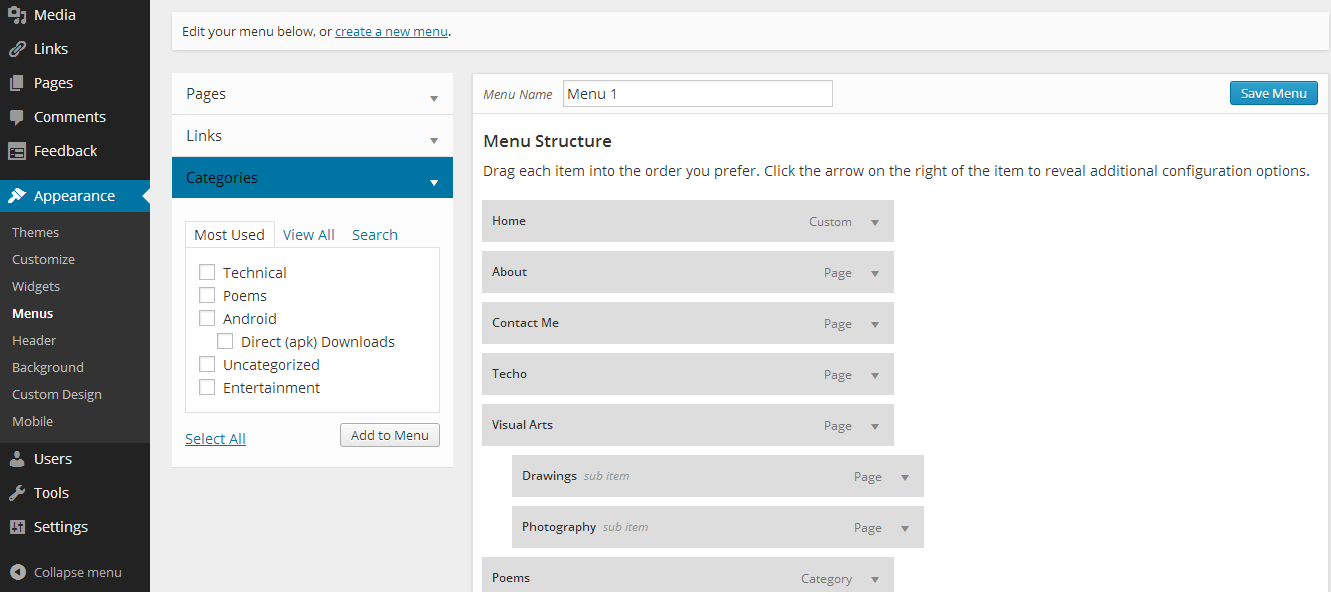1331x592 pixels.
Task: Expand the Home menu item options
Action: (875, 222)
